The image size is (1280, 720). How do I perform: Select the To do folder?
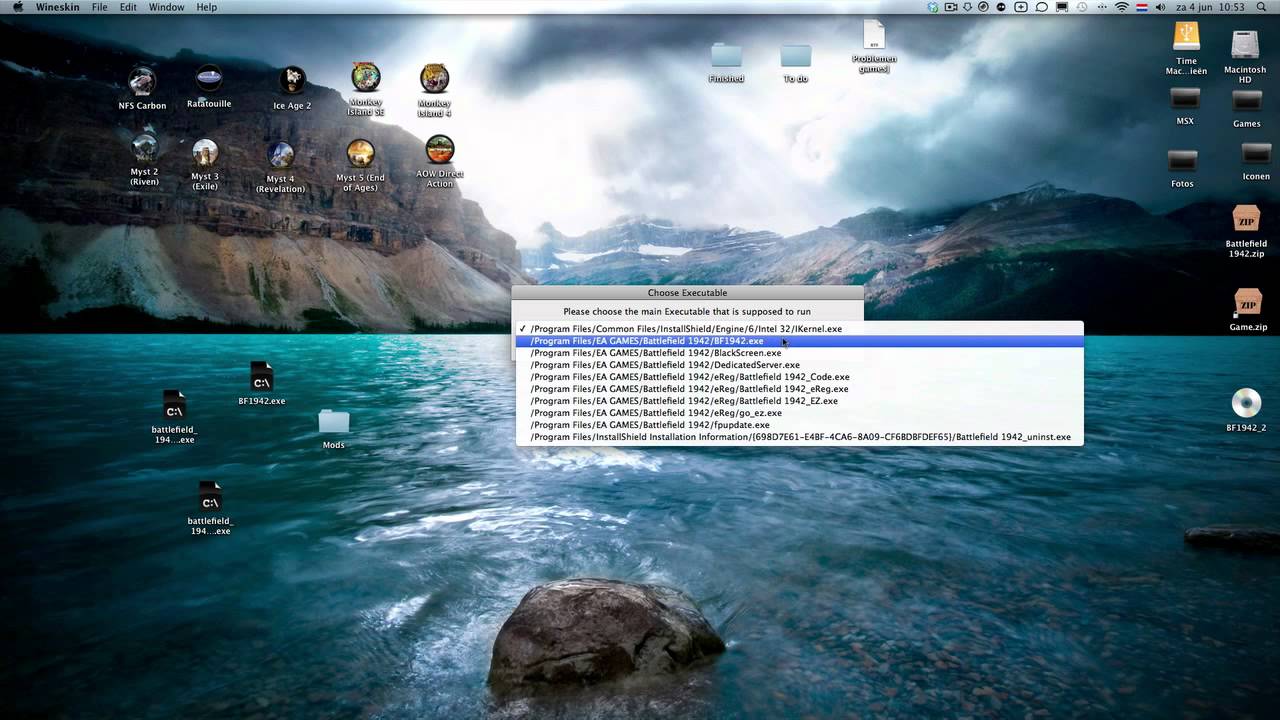pos(796,56)
